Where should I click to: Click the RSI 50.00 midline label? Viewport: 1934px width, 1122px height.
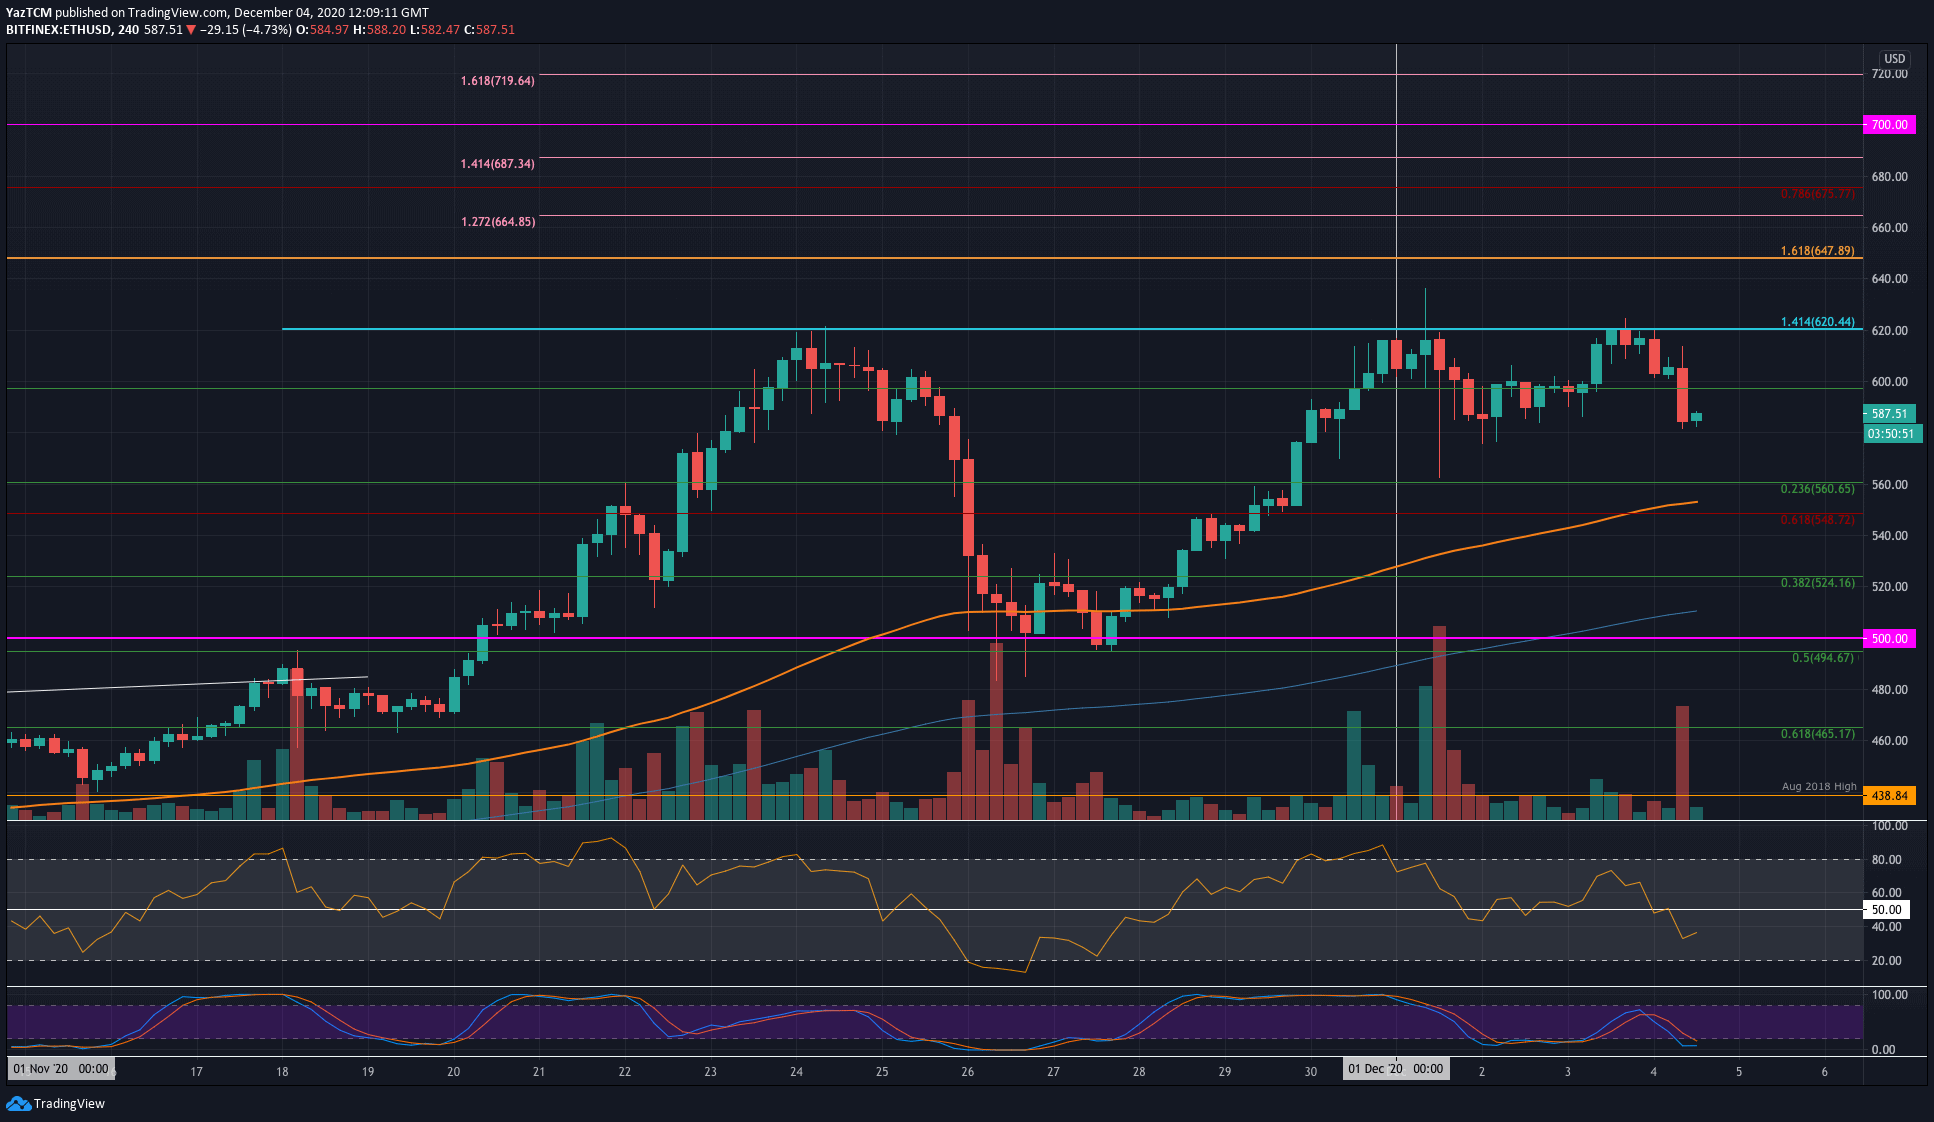(1886, 910)
